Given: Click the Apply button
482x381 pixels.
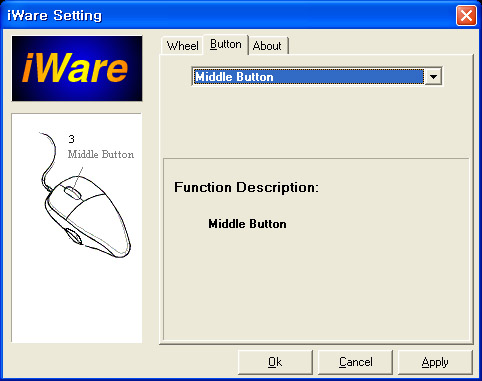Looking at the screenshot, I should [x=435, y=362].
